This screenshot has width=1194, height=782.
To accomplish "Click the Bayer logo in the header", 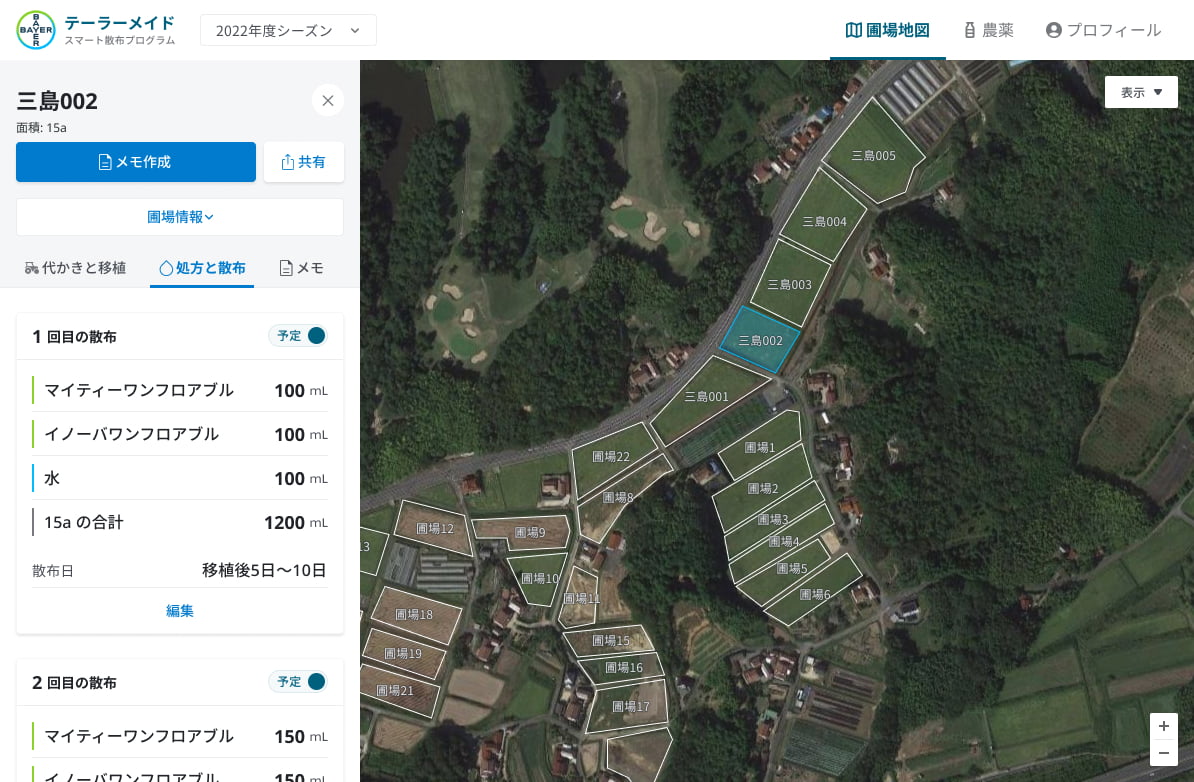I will click(36, 30).
